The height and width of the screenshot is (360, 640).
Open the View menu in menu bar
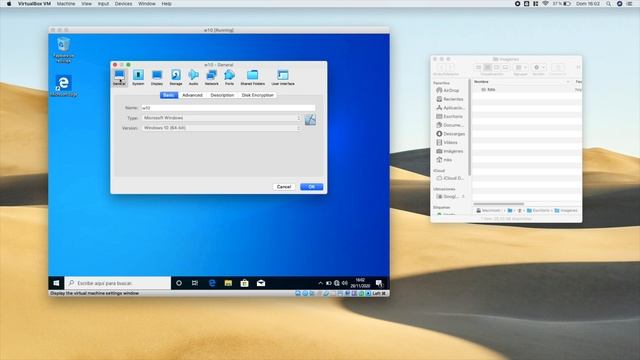coord(87,4)
